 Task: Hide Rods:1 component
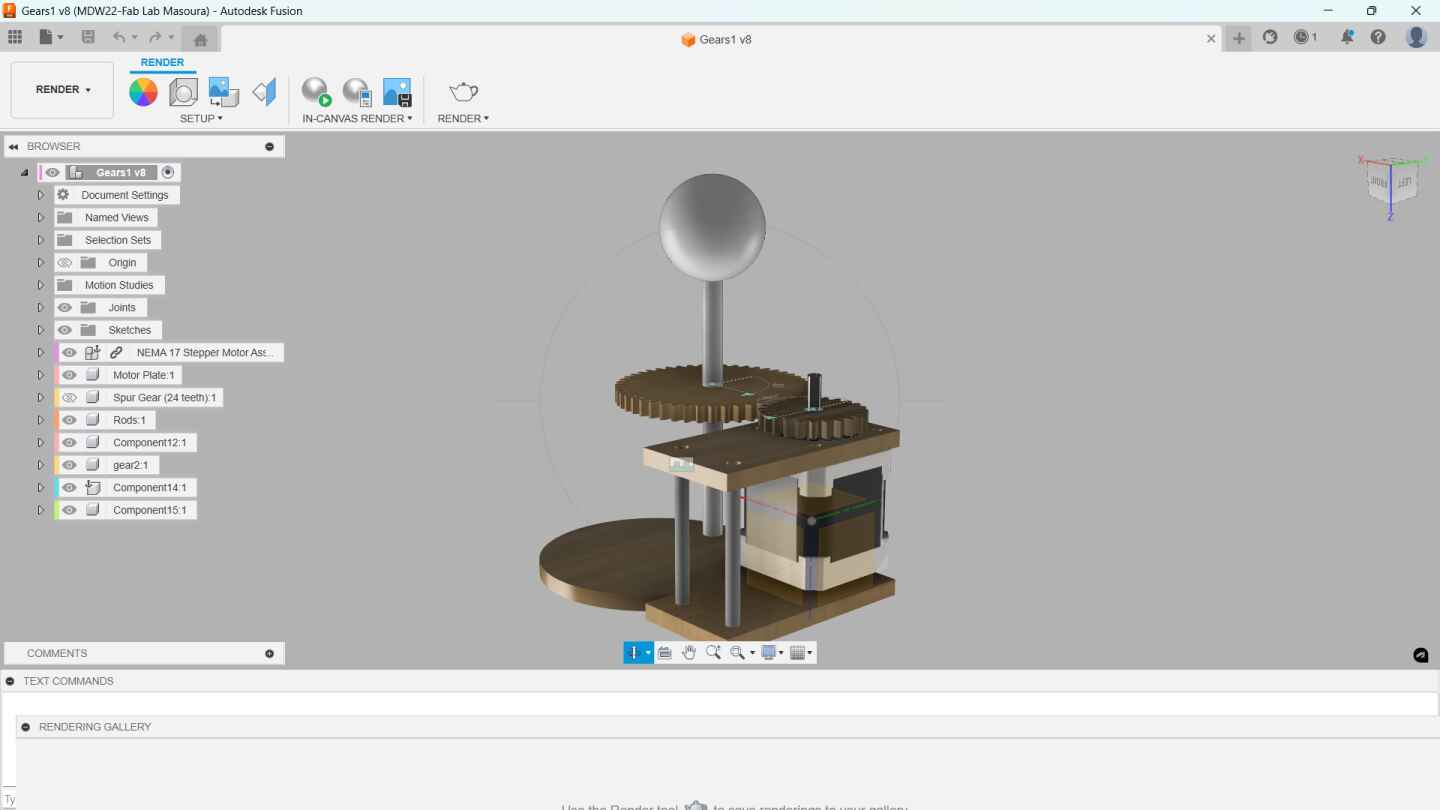[x=69, y=420]
